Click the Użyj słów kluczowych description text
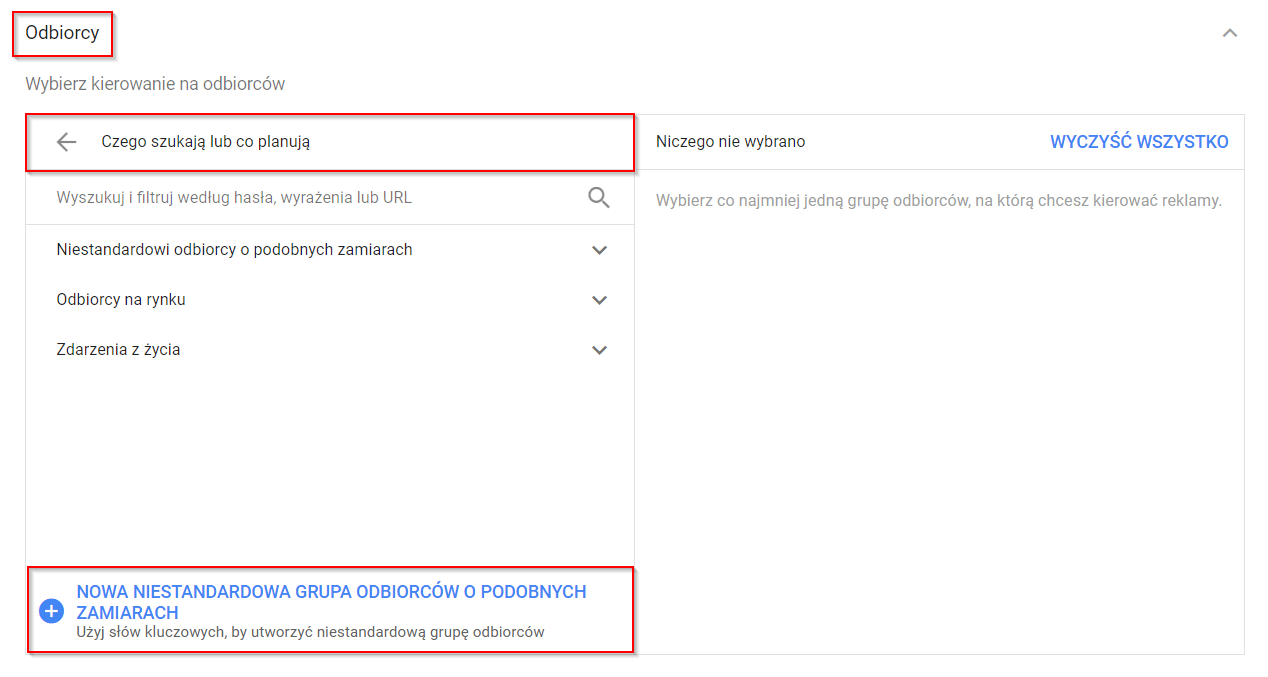This screenshot has width=1268, height=677. pos(310,632)
